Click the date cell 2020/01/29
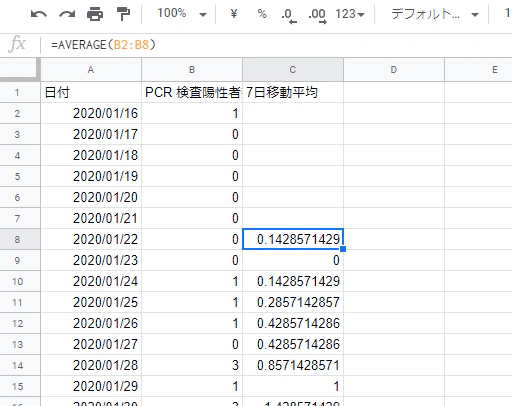 (91, 386)
